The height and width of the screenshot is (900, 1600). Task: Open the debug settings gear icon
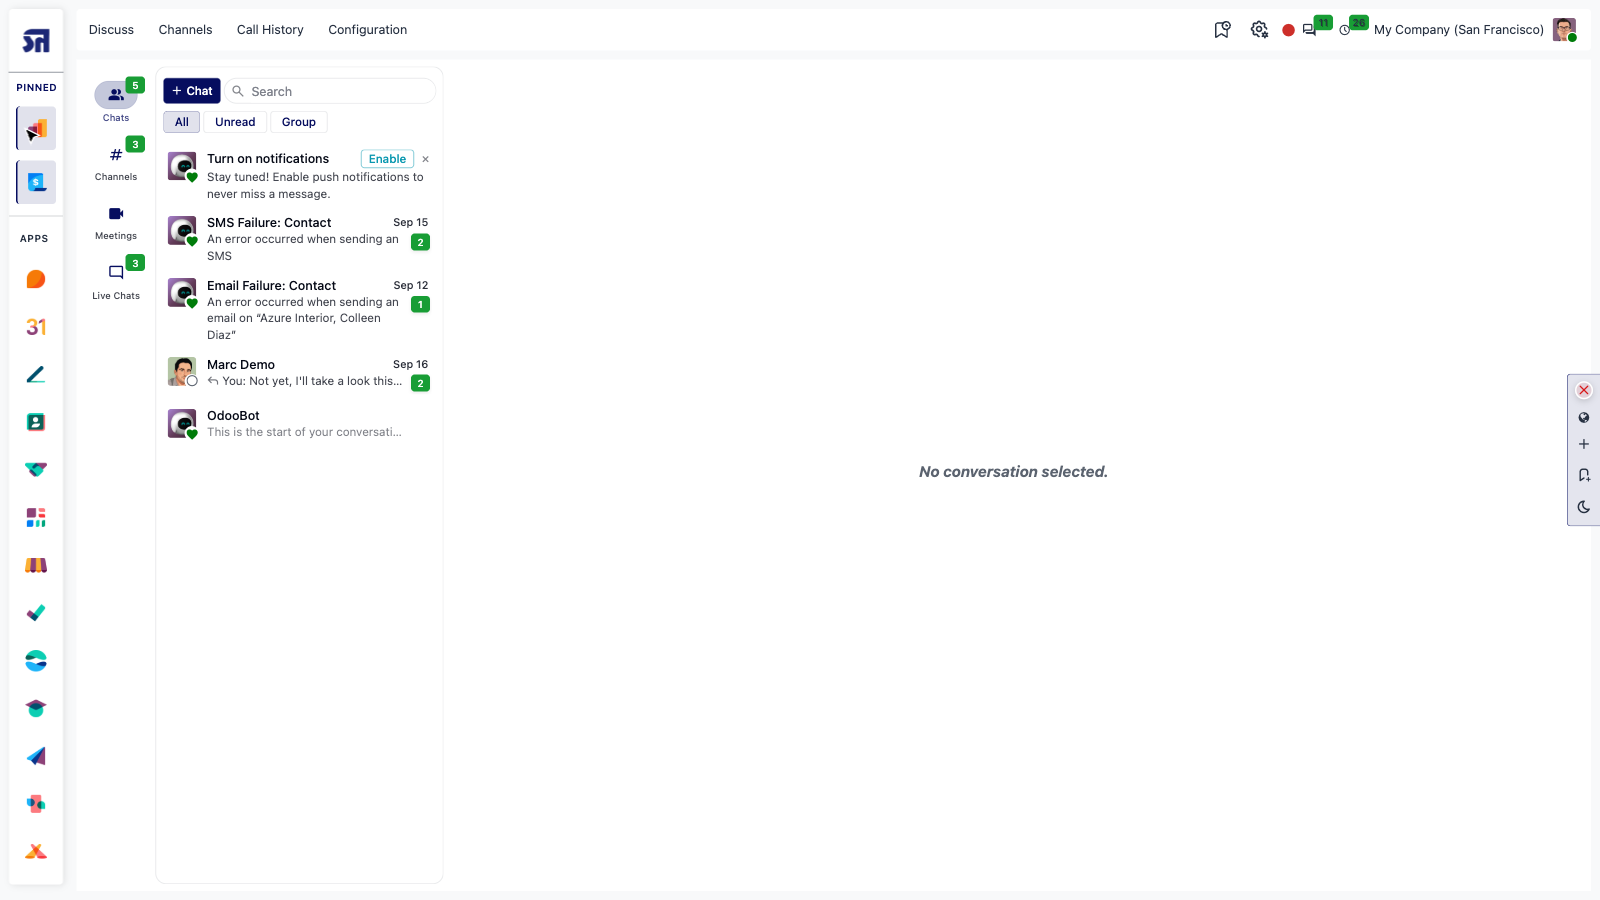1259,30
